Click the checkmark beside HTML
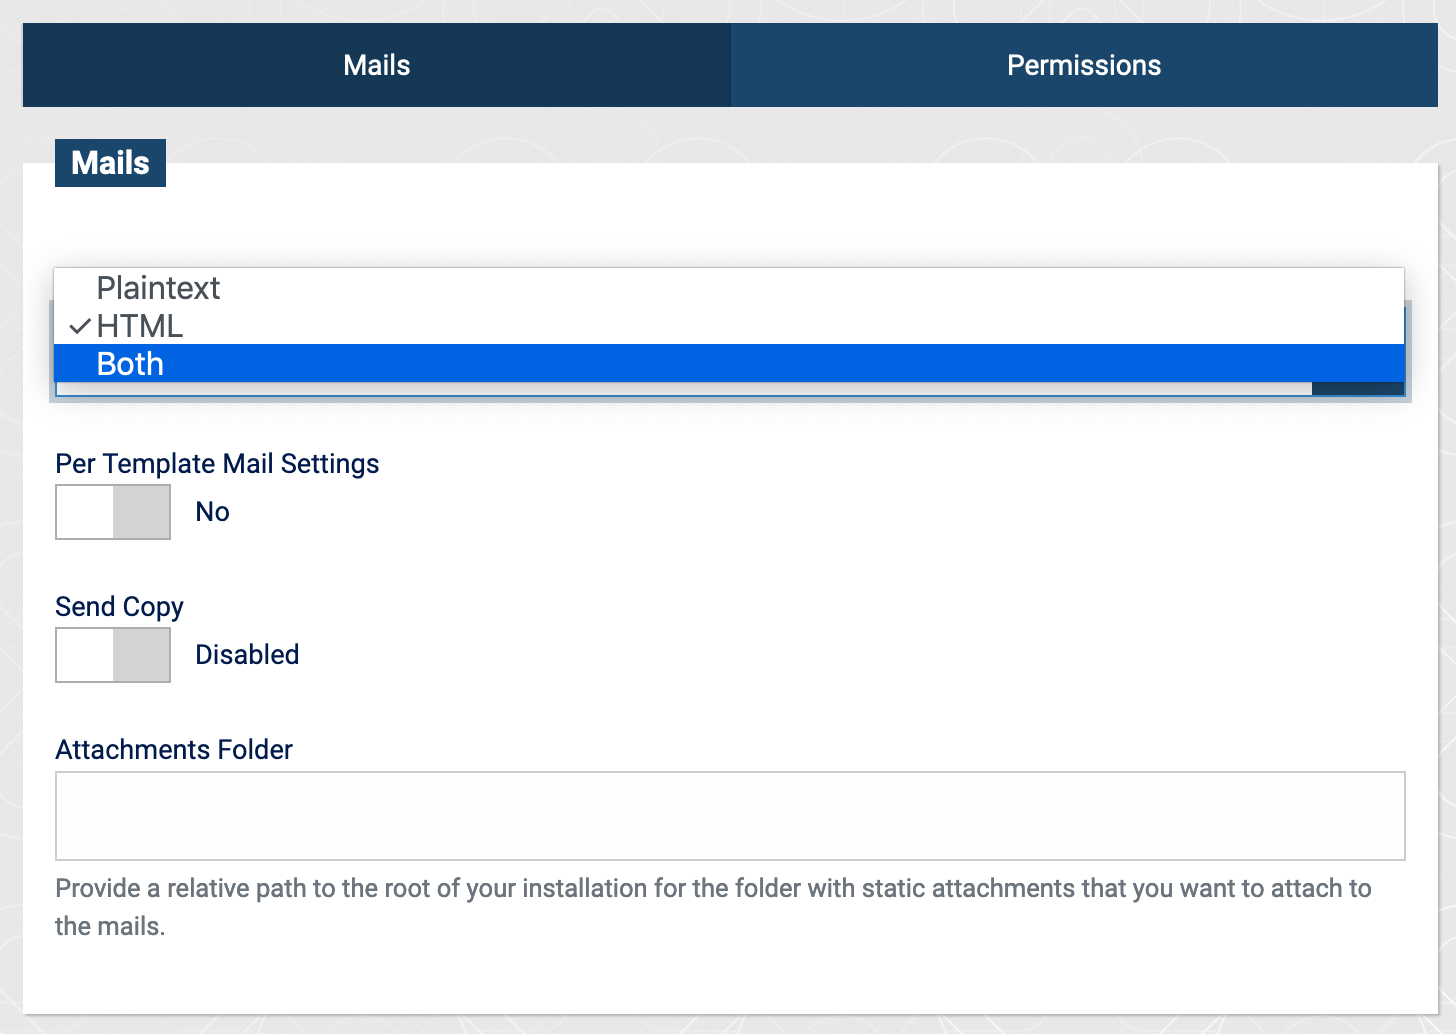The height and width of the screenshot is (1034, 1456). coord(80,327)
